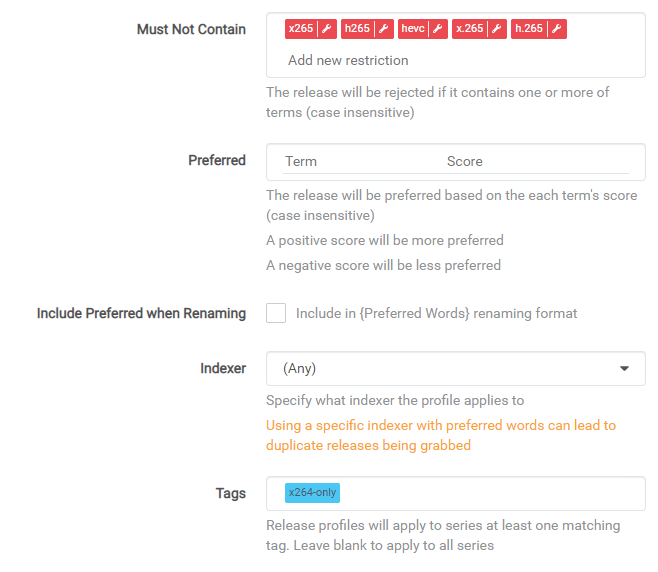Viewport: 658px width, 572px height.
Task: Enable Include Preferred when Renaming checkbox
Action: 276,313
